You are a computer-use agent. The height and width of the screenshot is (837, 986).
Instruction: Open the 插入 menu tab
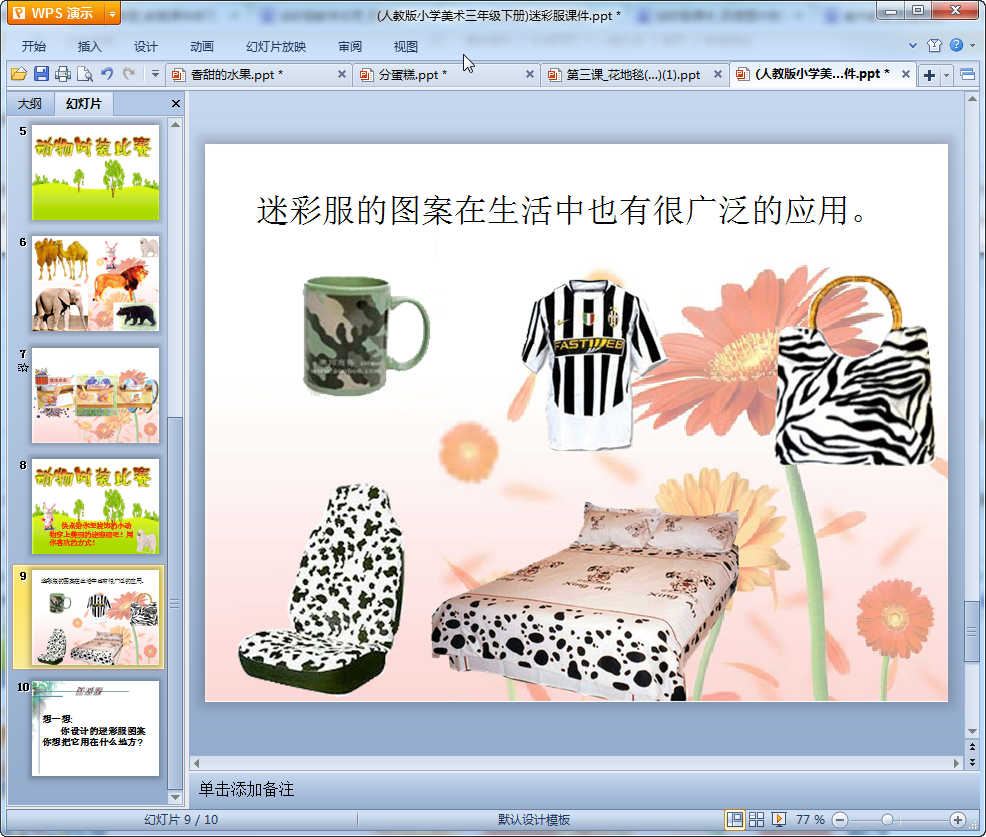(x=90, y=47)
